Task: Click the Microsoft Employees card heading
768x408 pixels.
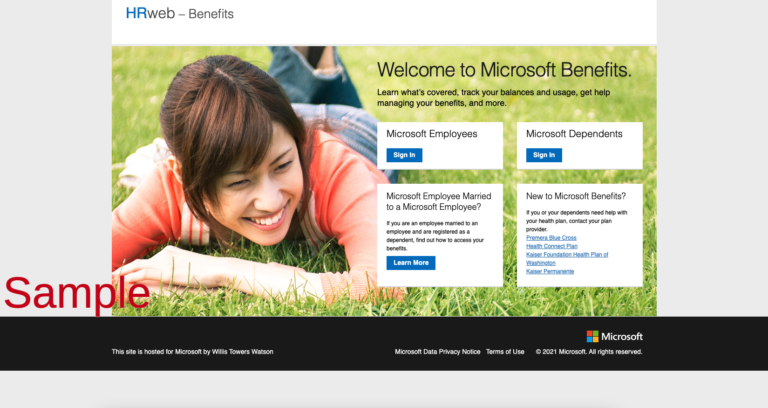Action: 432,134
